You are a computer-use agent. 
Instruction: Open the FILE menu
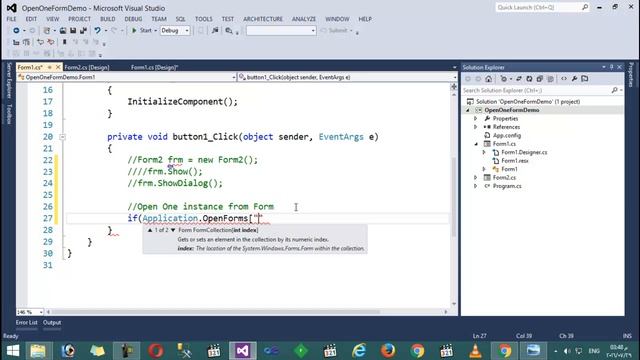tap(11, 19)
